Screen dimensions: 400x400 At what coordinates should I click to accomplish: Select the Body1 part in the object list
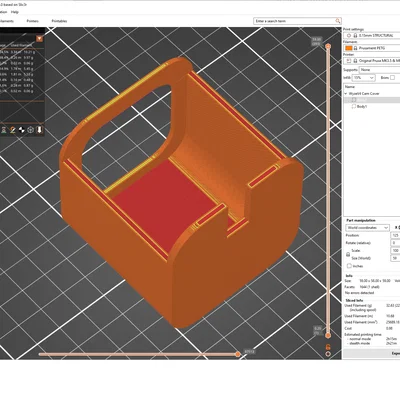click(x=362, y=106)
